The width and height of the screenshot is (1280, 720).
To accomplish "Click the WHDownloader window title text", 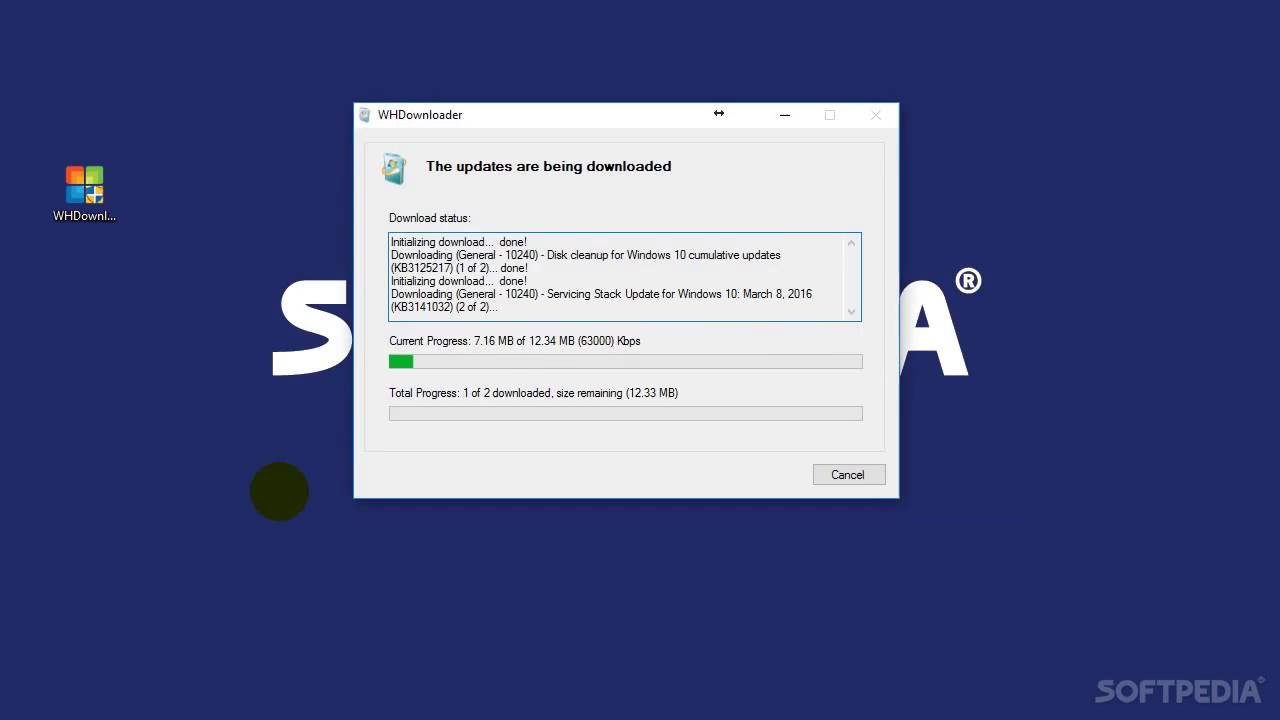I will 420,115.
